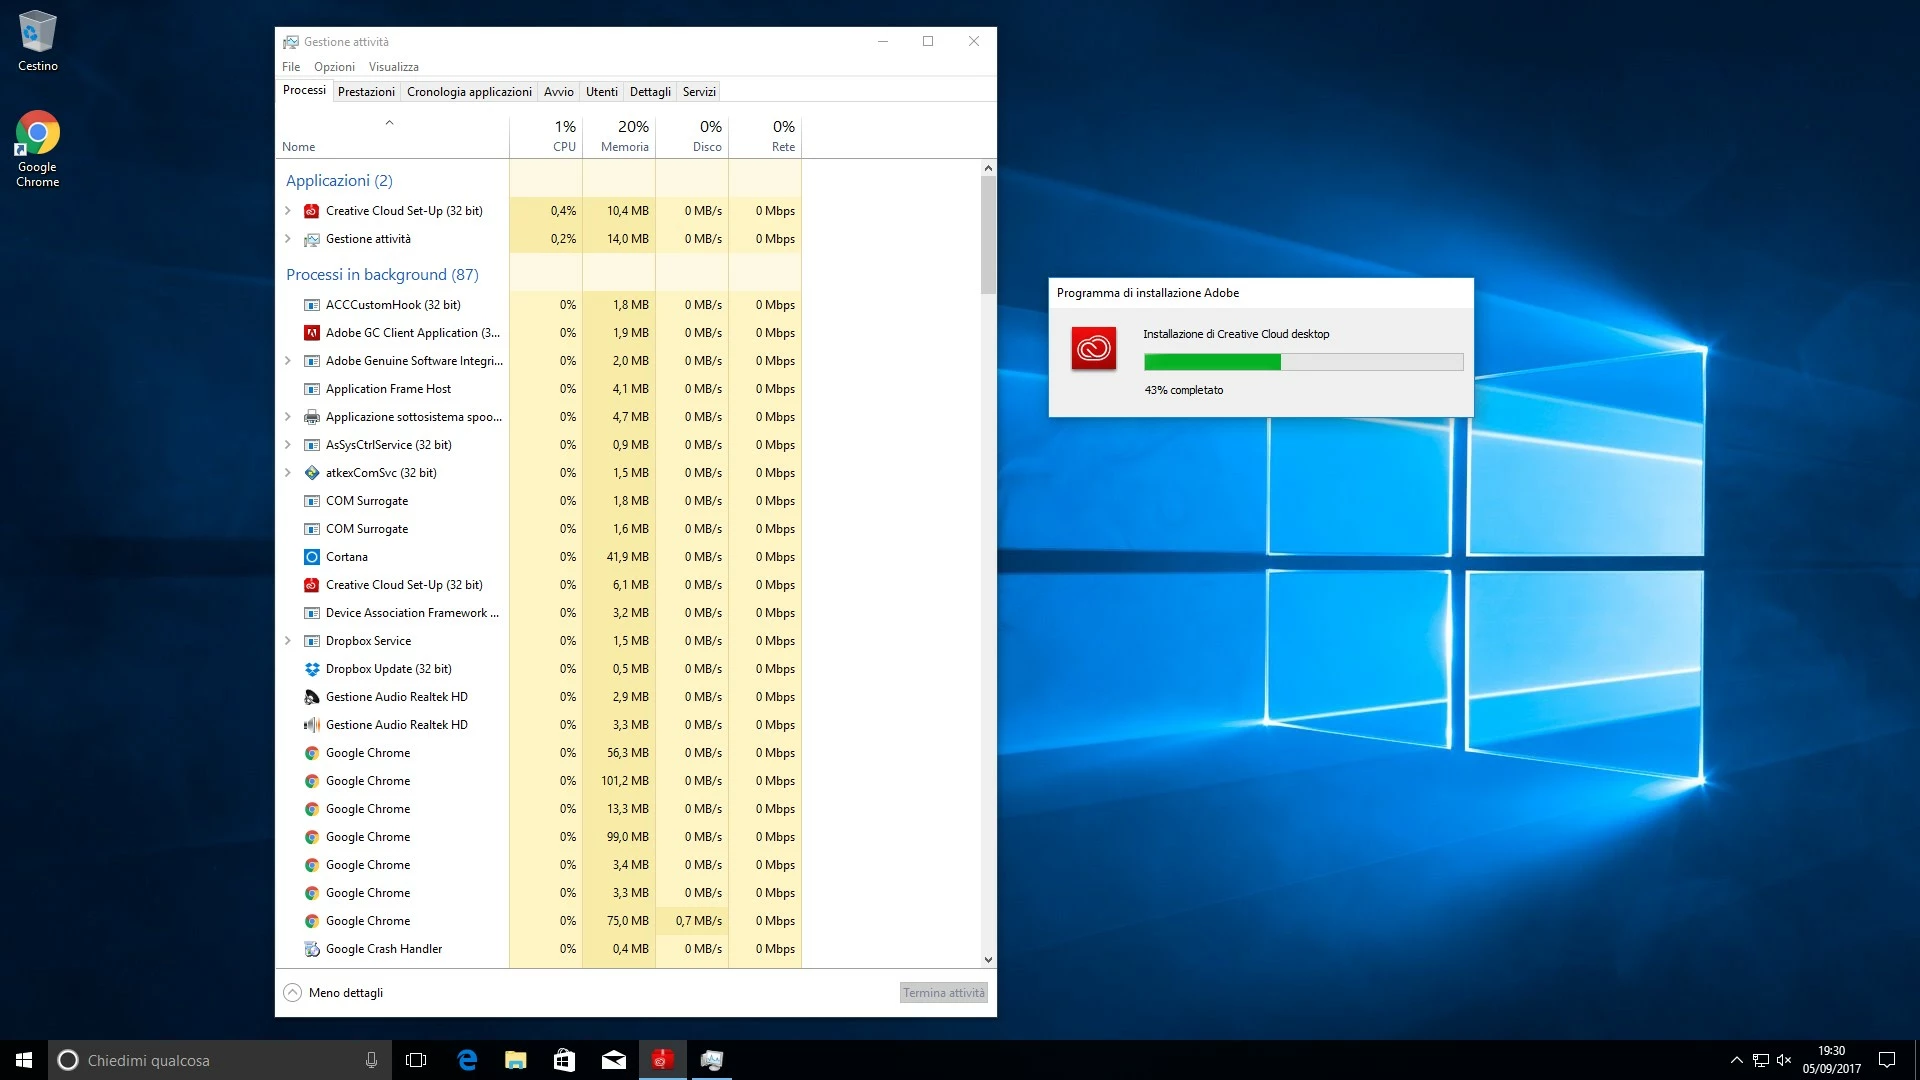Click the Cortana process icon
Screen dimensions: 1920x1080
[311, 557]
